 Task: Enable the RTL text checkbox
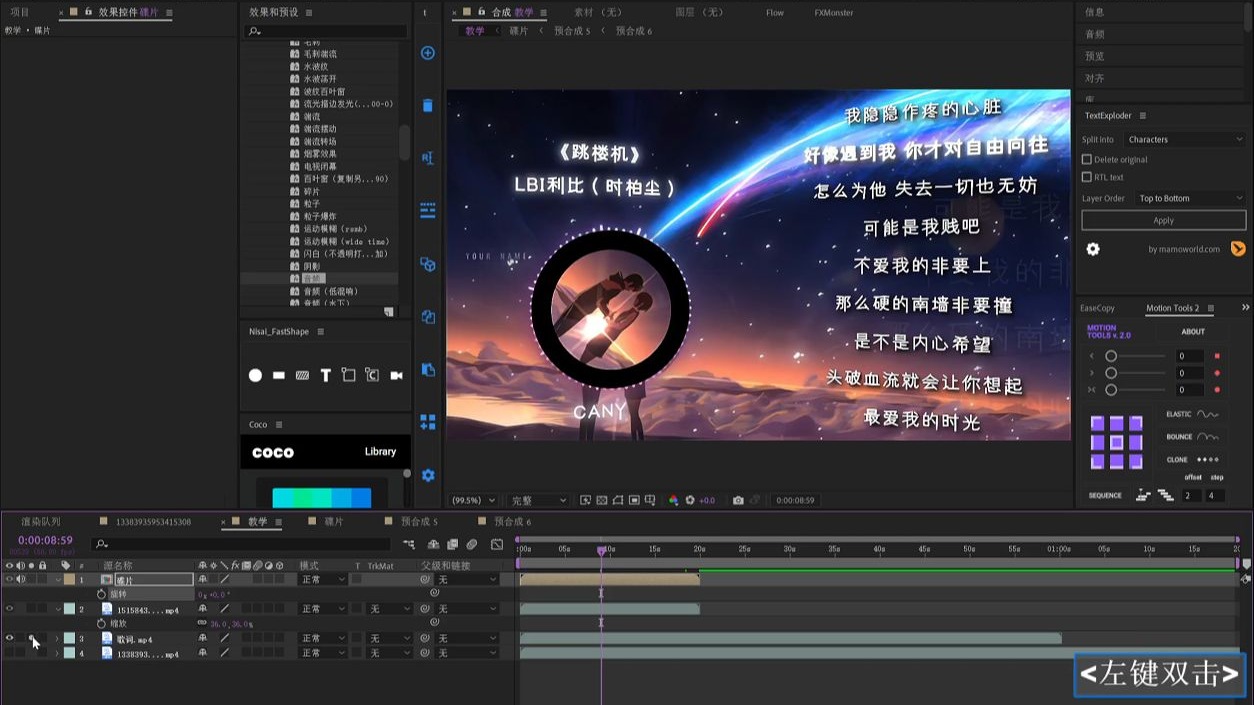pyautogui.click(x=1087, y=176)
